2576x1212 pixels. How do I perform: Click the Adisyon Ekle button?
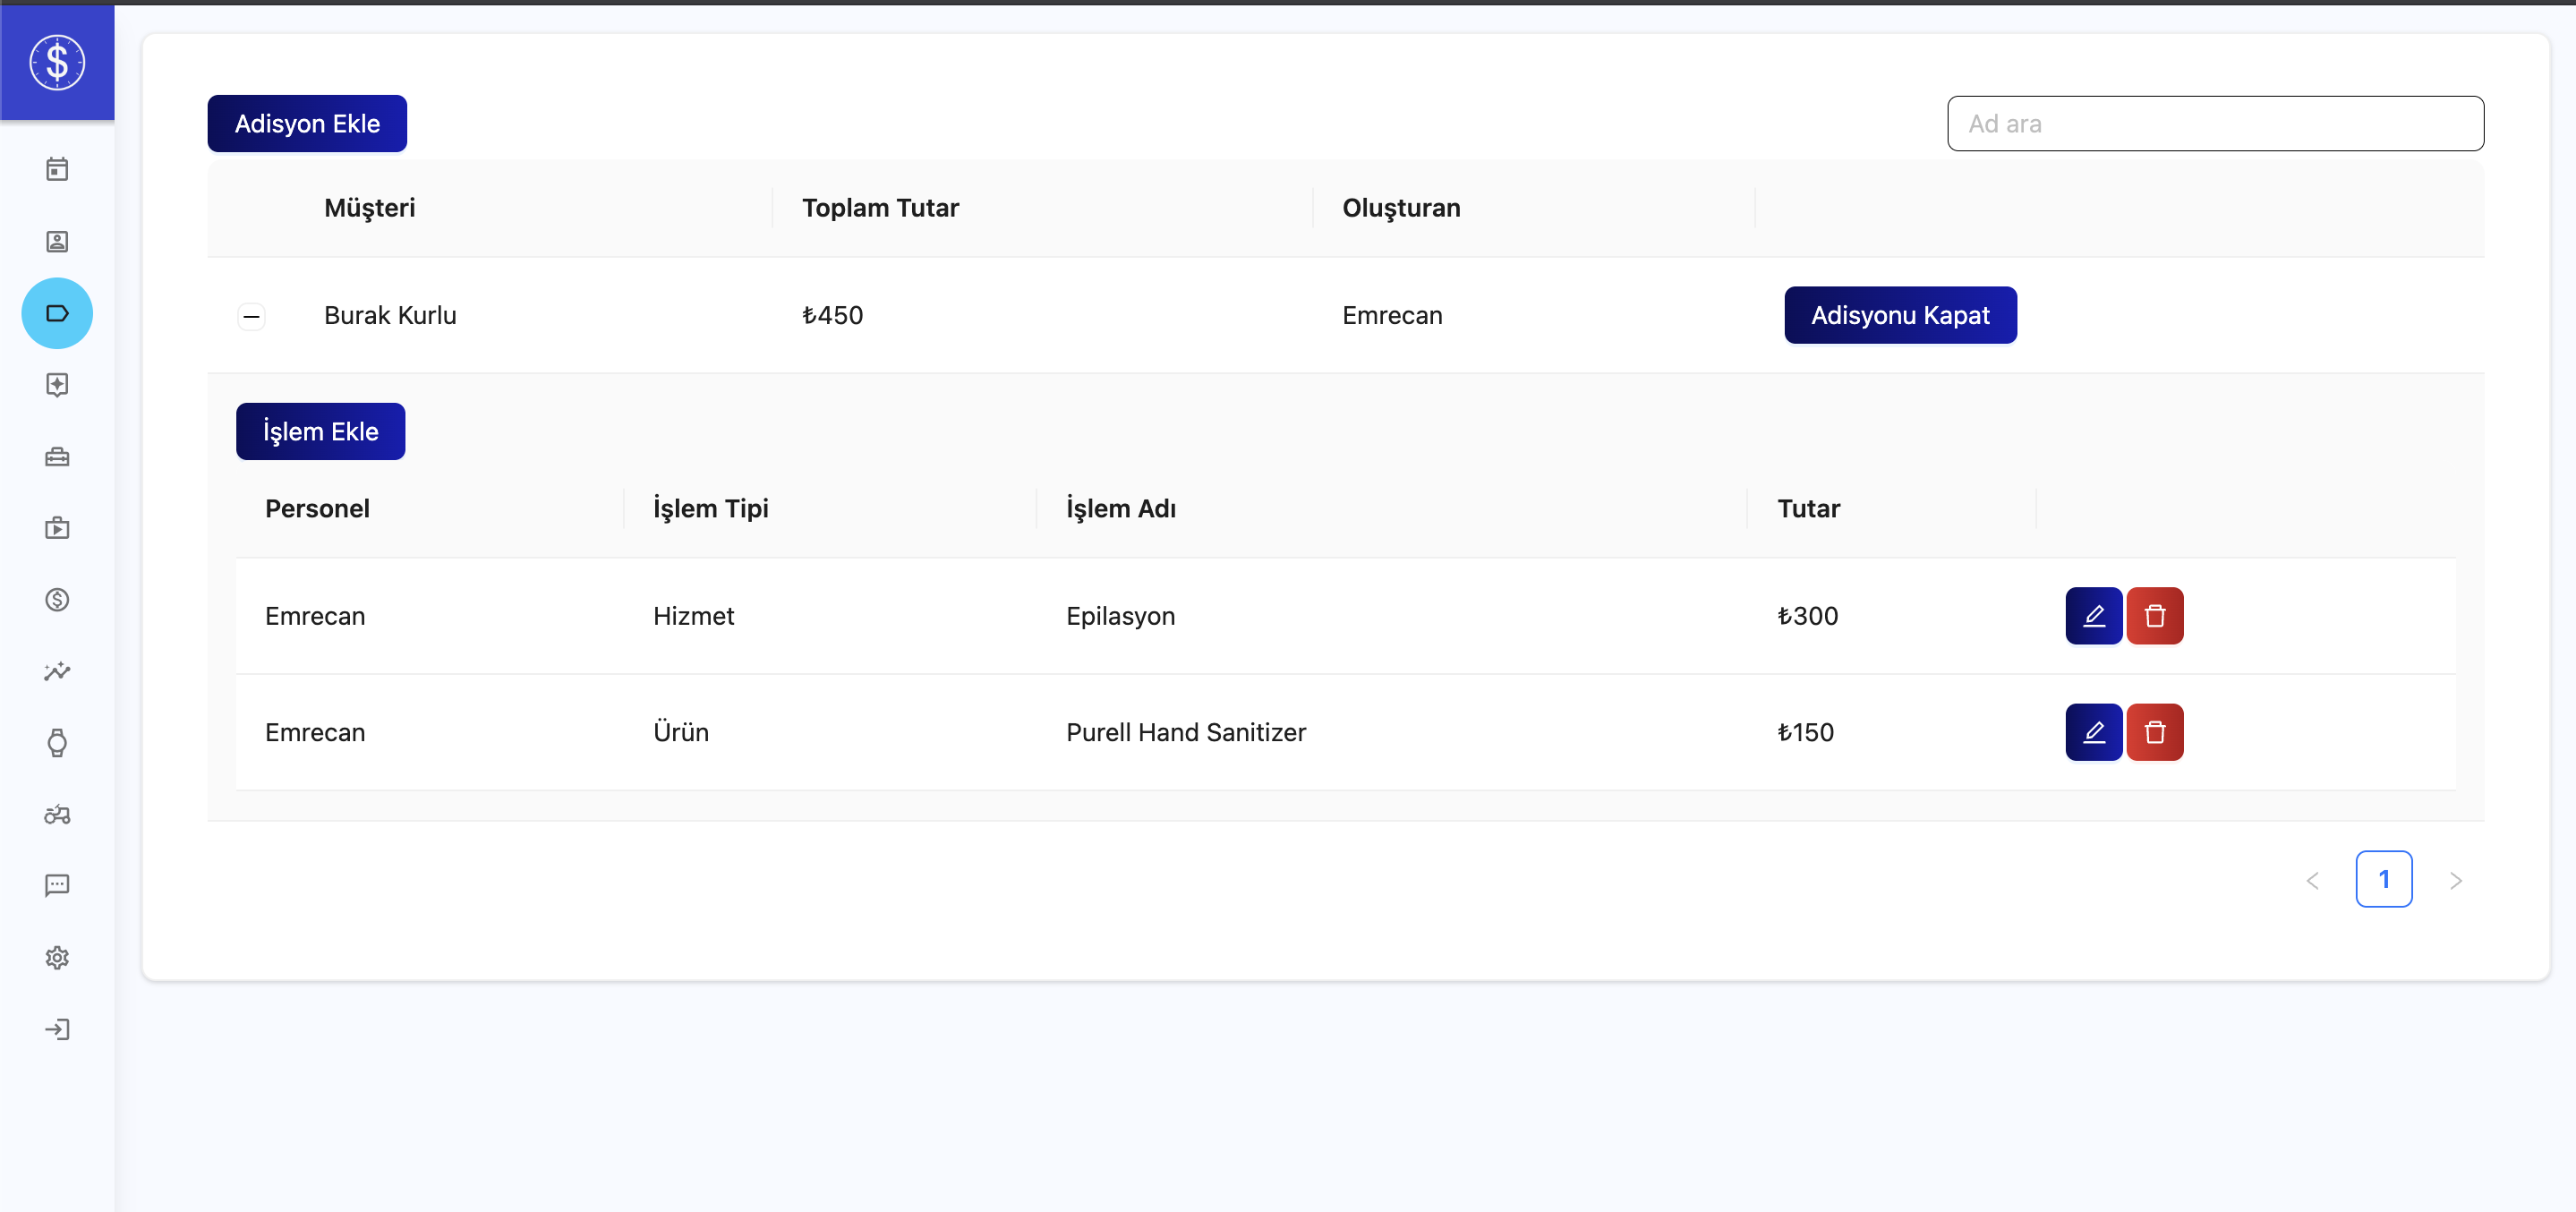(x=307, y=124)
